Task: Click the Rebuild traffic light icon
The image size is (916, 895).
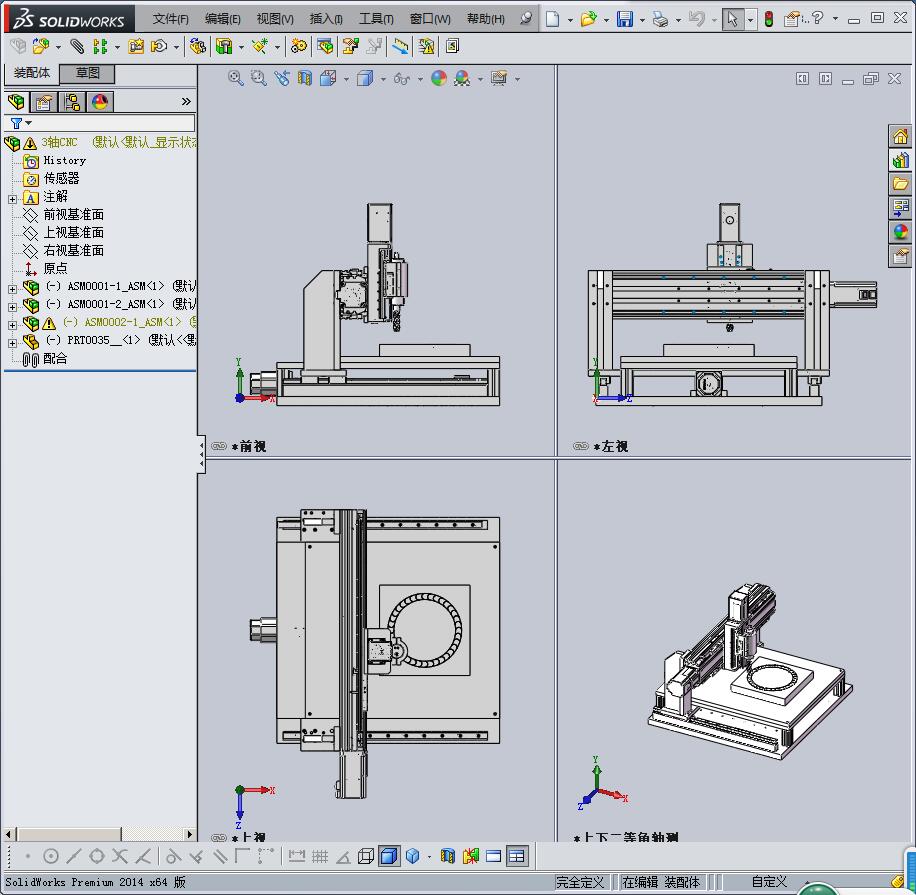Action: 768,19
